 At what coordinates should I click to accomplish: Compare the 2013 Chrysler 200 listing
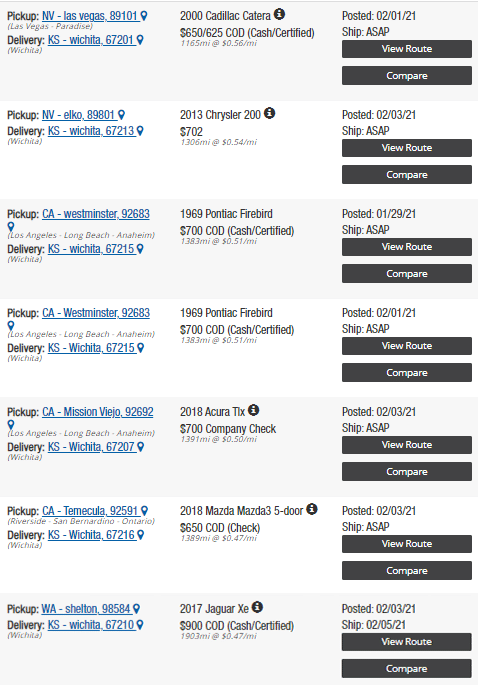[407, 174]
